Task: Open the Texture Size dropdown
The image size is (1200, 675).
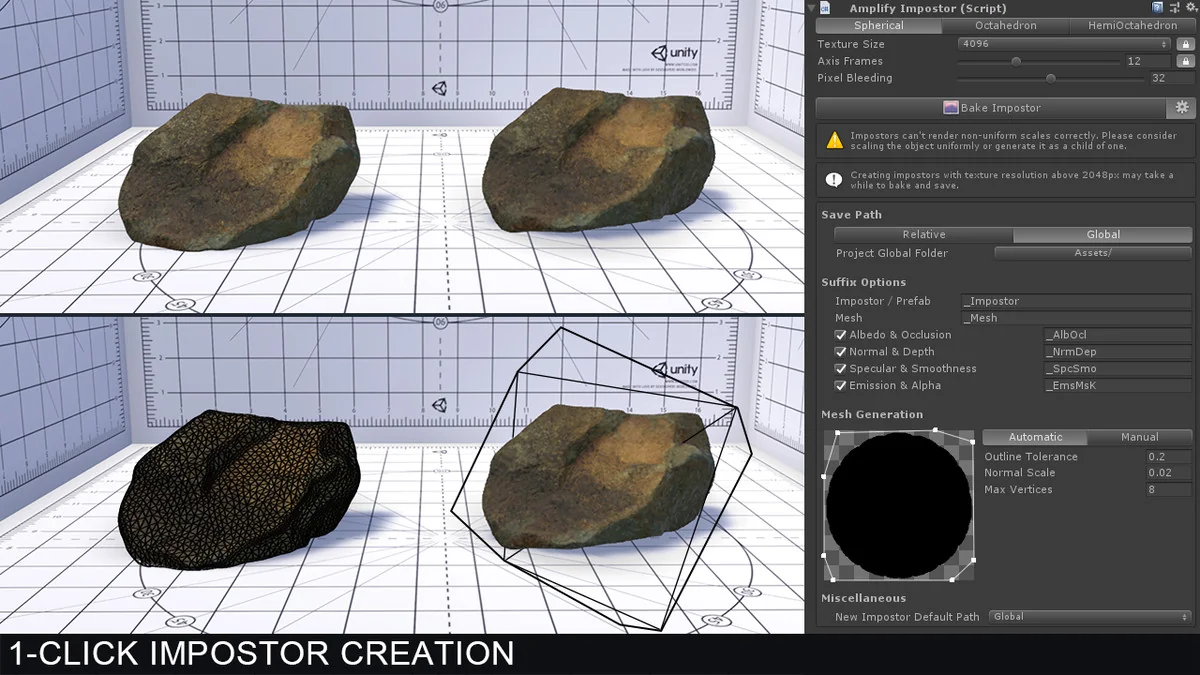Action: 1064,44
